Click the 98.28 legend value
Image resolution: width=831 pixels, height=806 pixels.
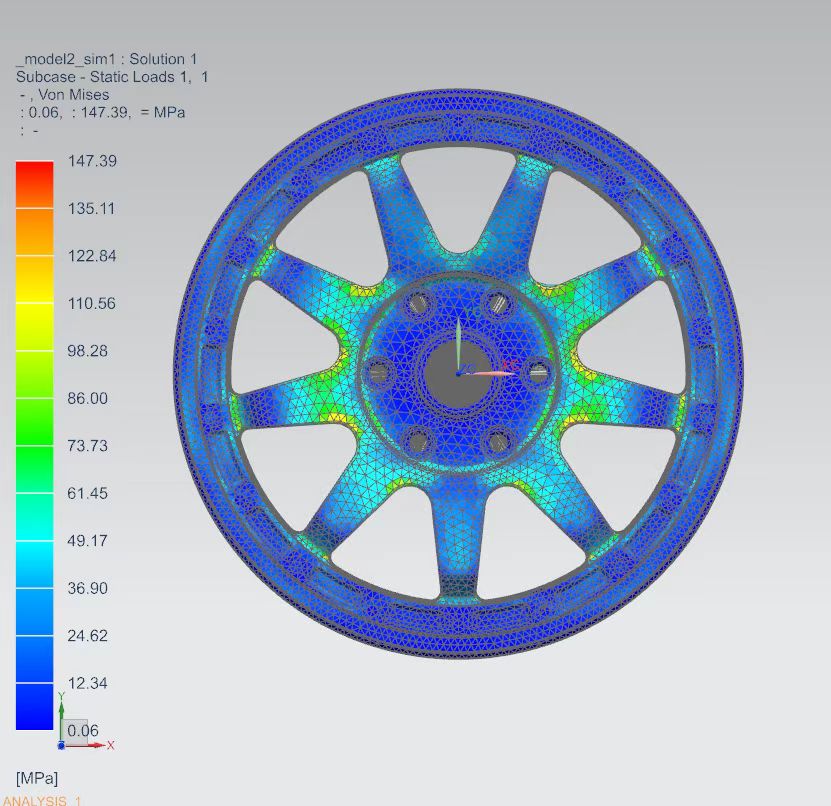pyautogui.click(x=87, y=351)
